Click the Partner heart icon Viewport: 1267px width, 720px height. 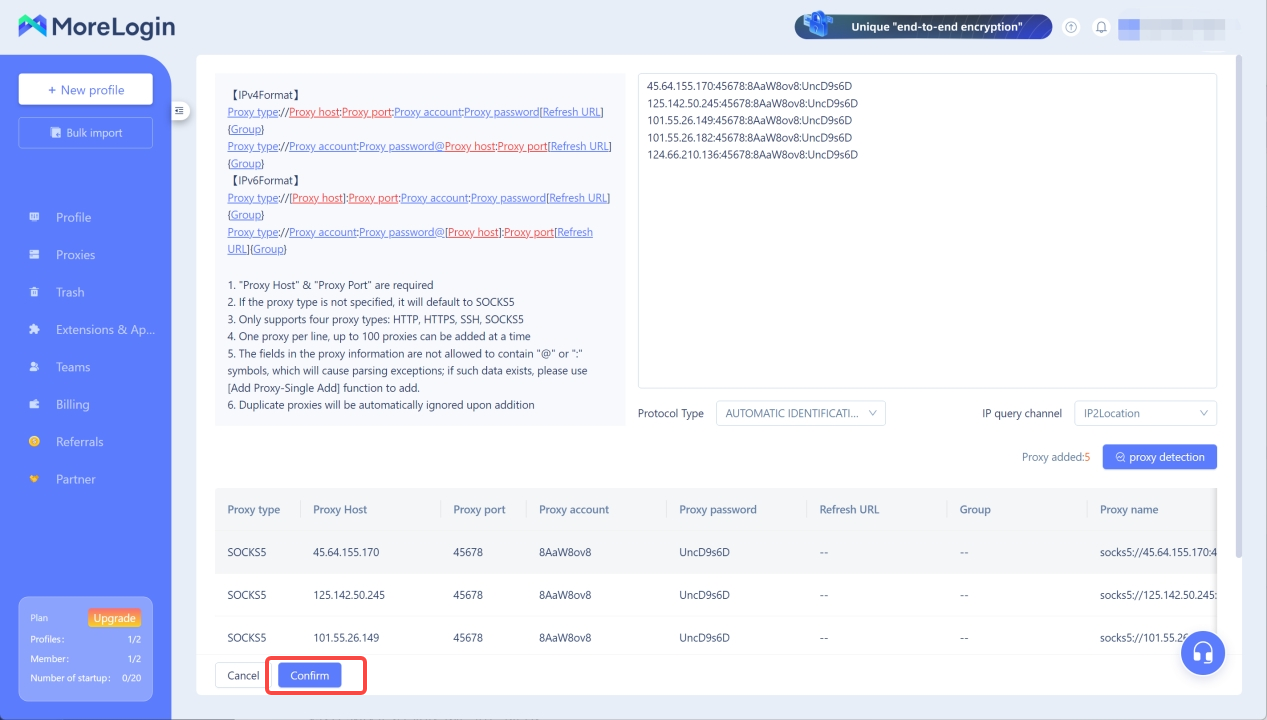(x=35, y=479)
